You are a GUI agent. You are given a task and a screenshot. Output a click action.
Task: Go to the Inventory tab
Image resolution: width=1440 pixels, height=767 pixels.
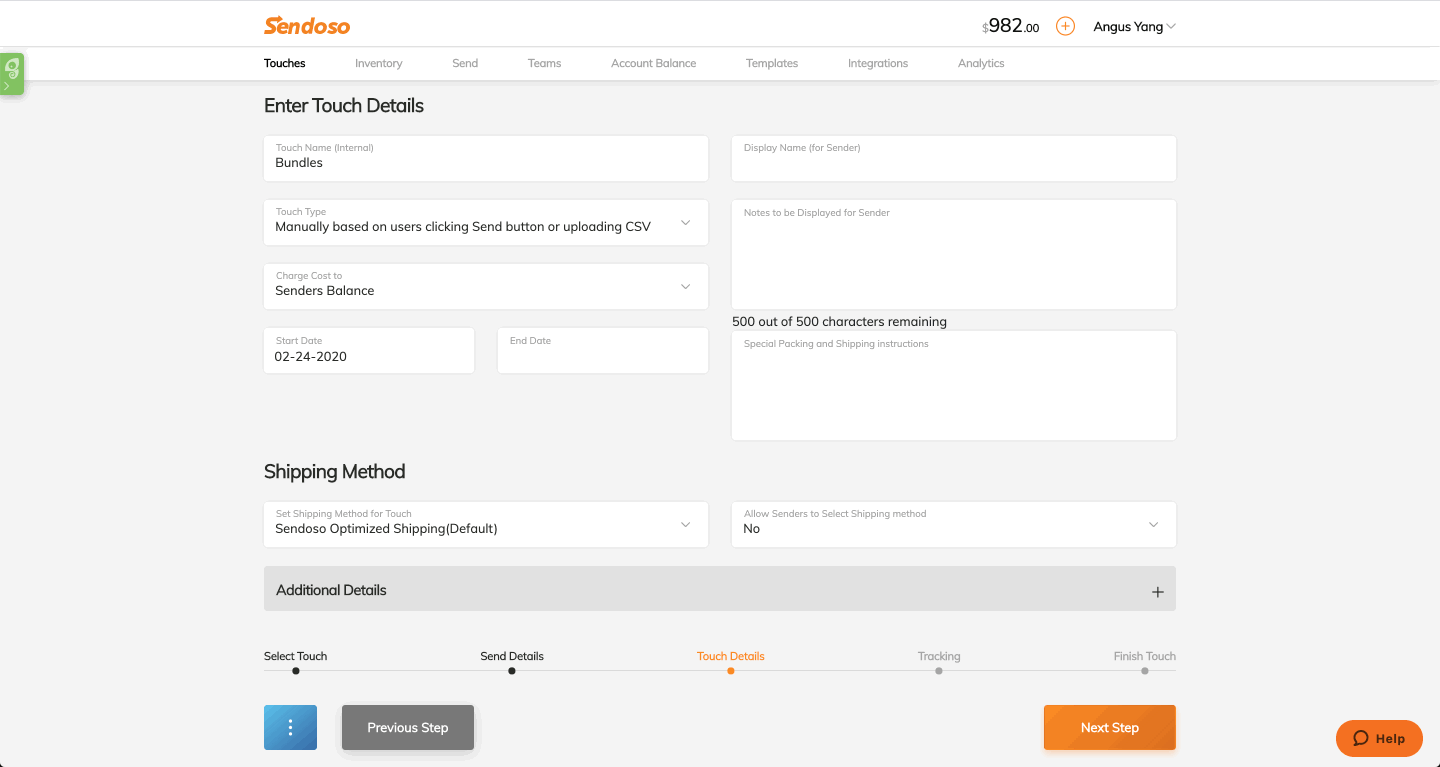pos(378,63)
